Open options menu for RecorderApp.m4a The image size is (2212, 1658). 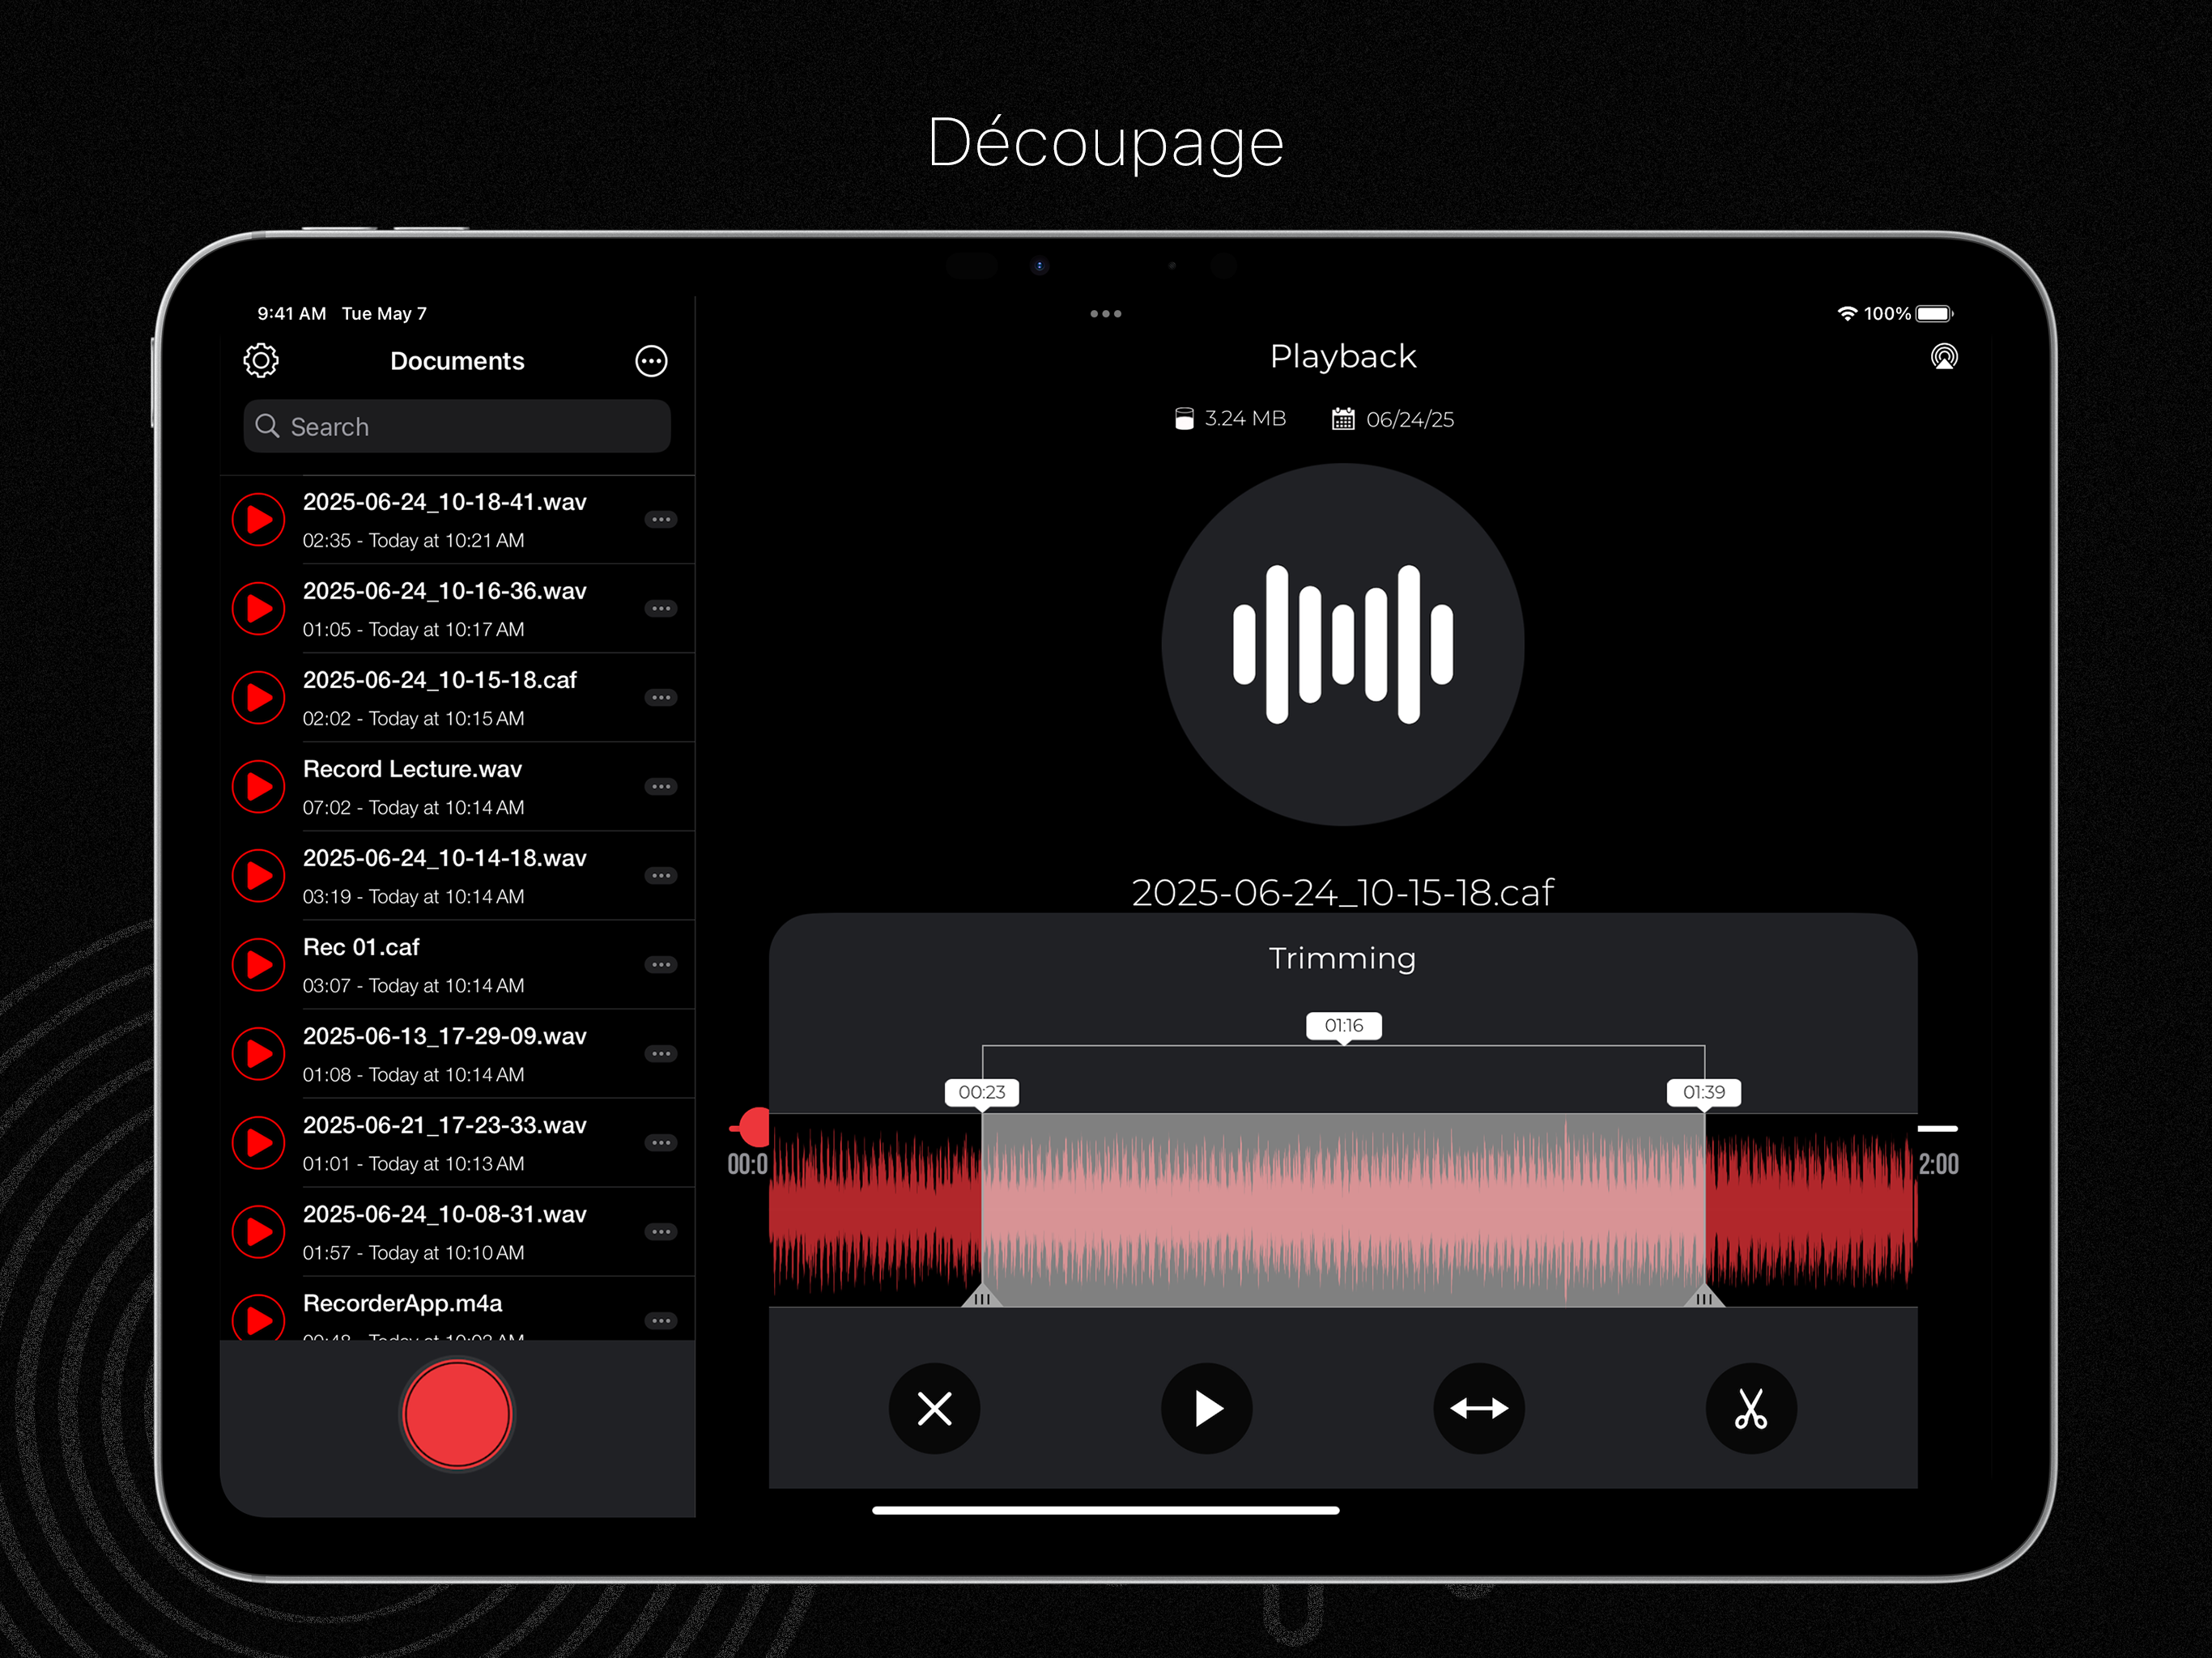[661, 1321]
